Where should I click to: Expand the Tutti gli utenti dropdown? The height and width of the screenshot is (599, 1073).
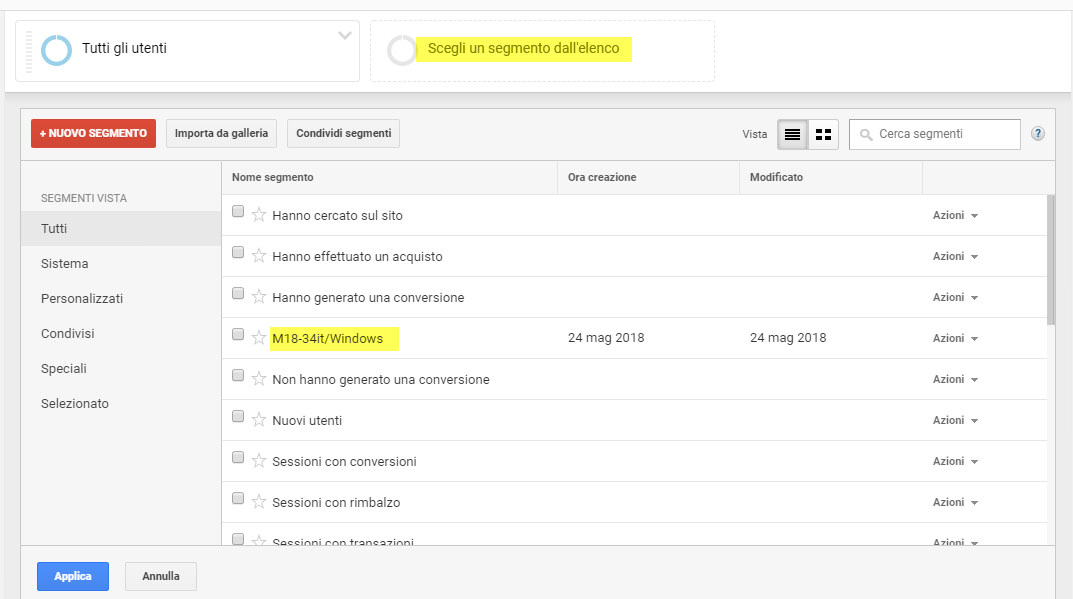[344, 37]
